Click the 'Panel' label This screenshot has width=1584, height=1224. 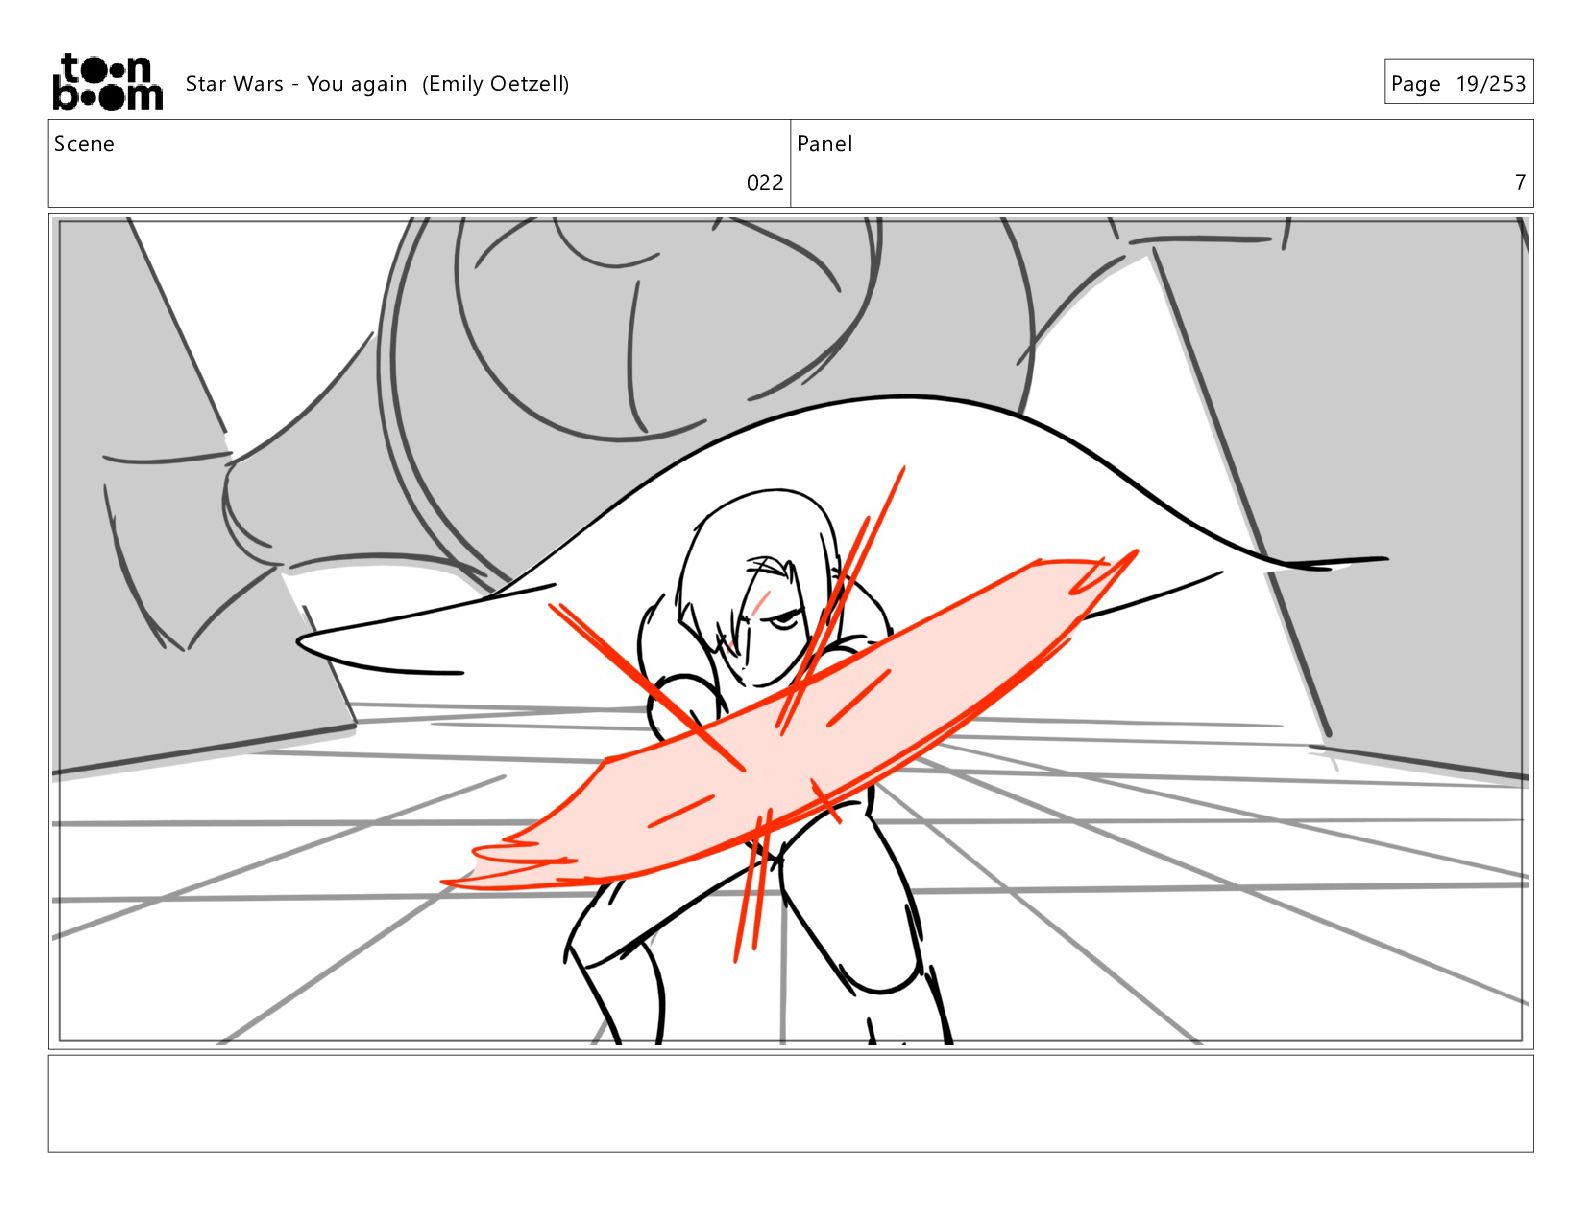(x=824, y=144)
